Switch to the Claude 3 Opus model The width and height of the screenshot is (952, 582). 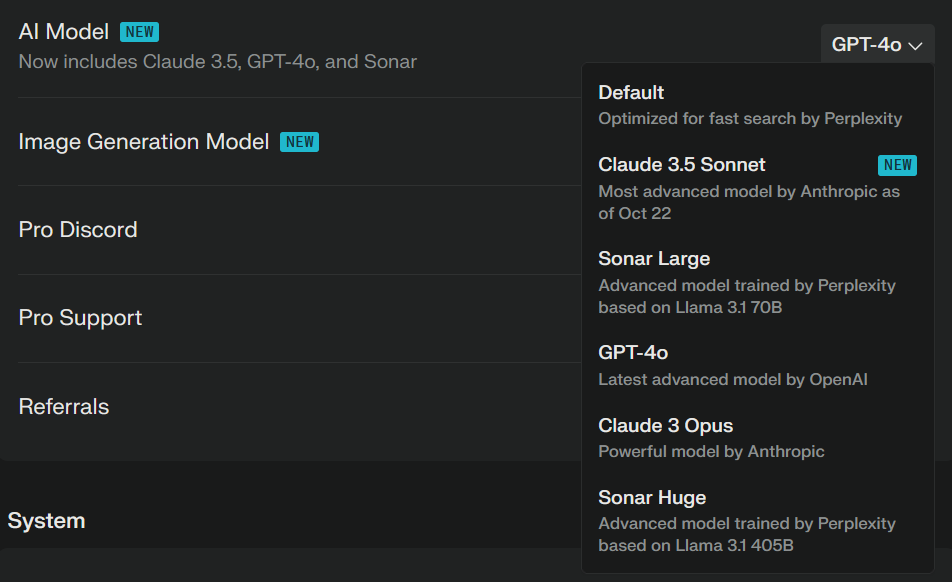666,426
